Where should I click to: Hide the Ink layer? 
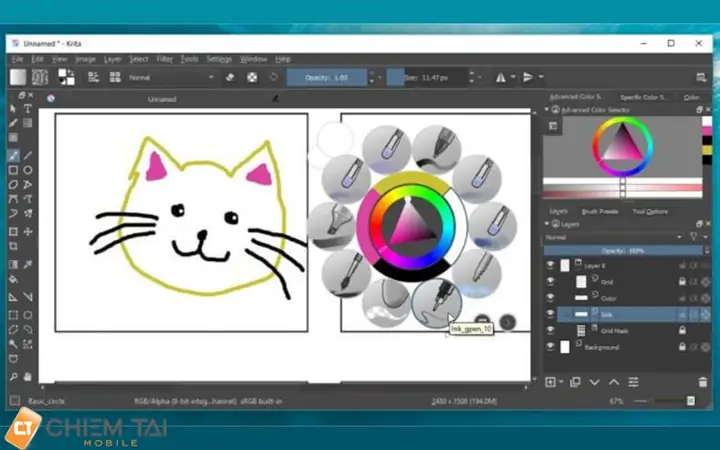click(x=550, y=315)
